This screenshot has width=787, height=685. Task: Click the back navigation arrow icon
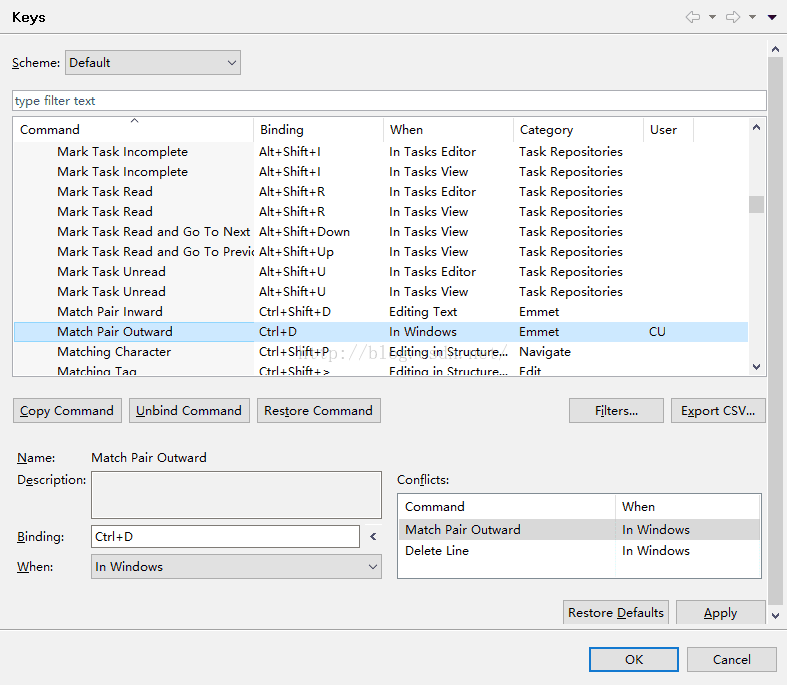point(692,17)
